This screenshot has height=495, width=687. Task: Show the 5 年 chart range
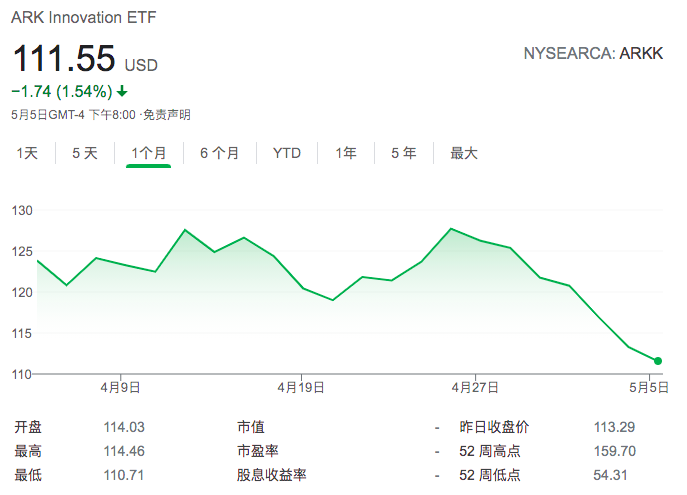pos(404,153)
